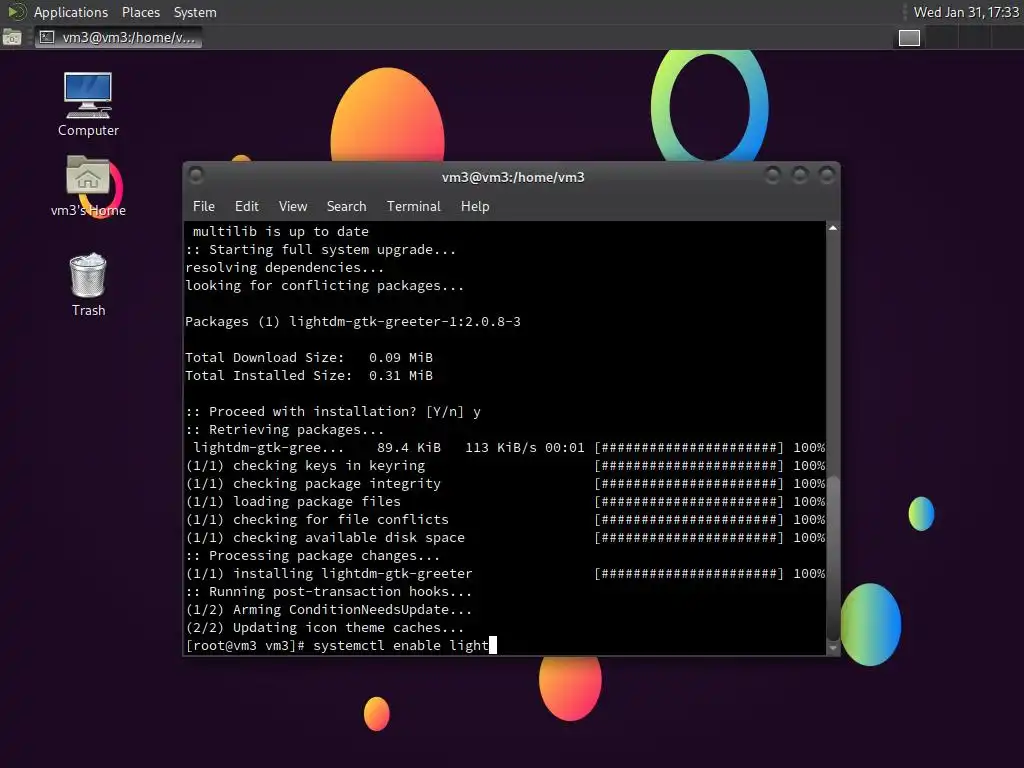This screenshot has width=1024, height=768.
Task: Click the vm3@vm3:/home/v... taskbar button
Action: (118, 37)
